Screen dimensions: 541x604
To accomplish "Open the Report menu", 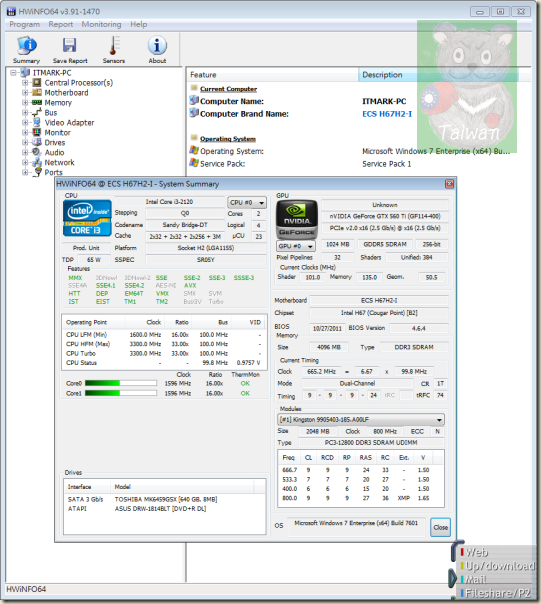I will [x=60, y=24].
